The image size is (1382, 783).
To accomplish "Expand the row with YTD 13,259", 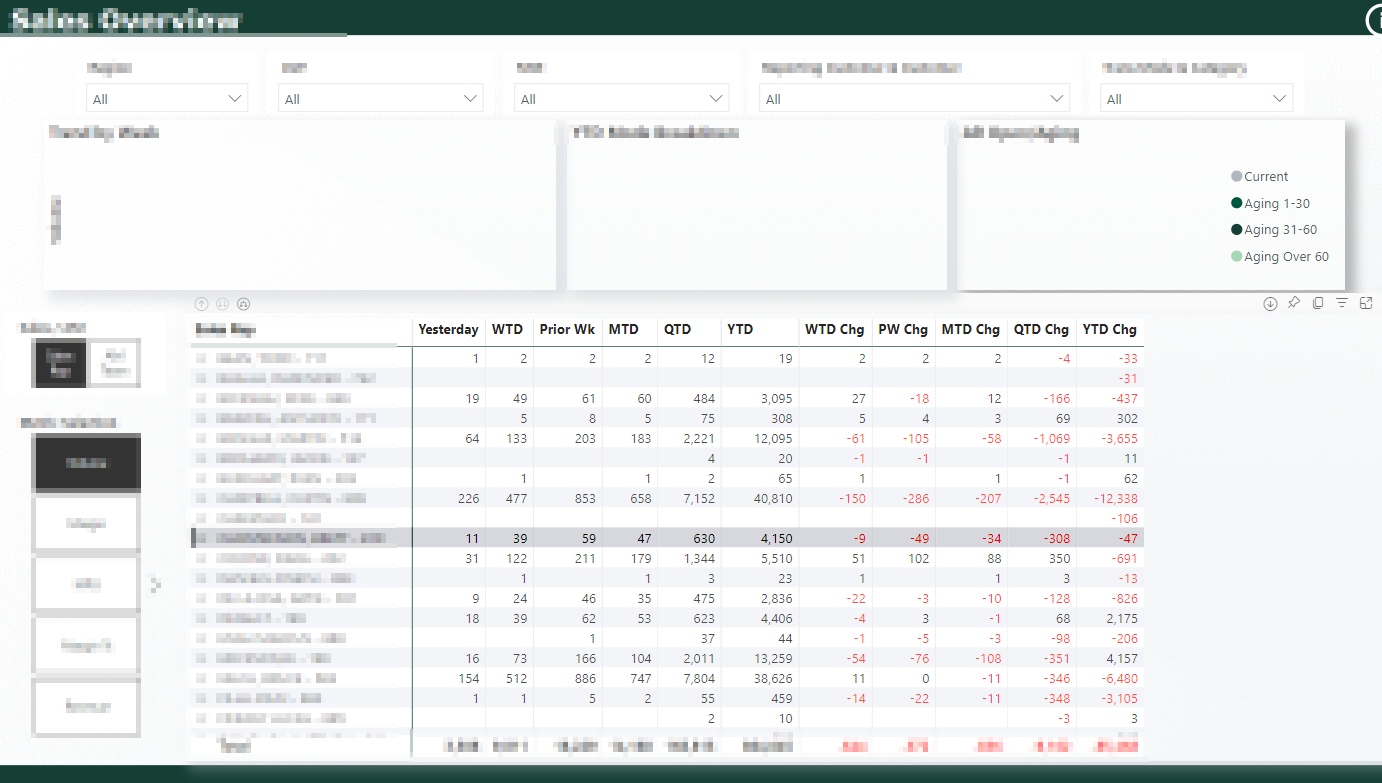I will pos(200,658).
